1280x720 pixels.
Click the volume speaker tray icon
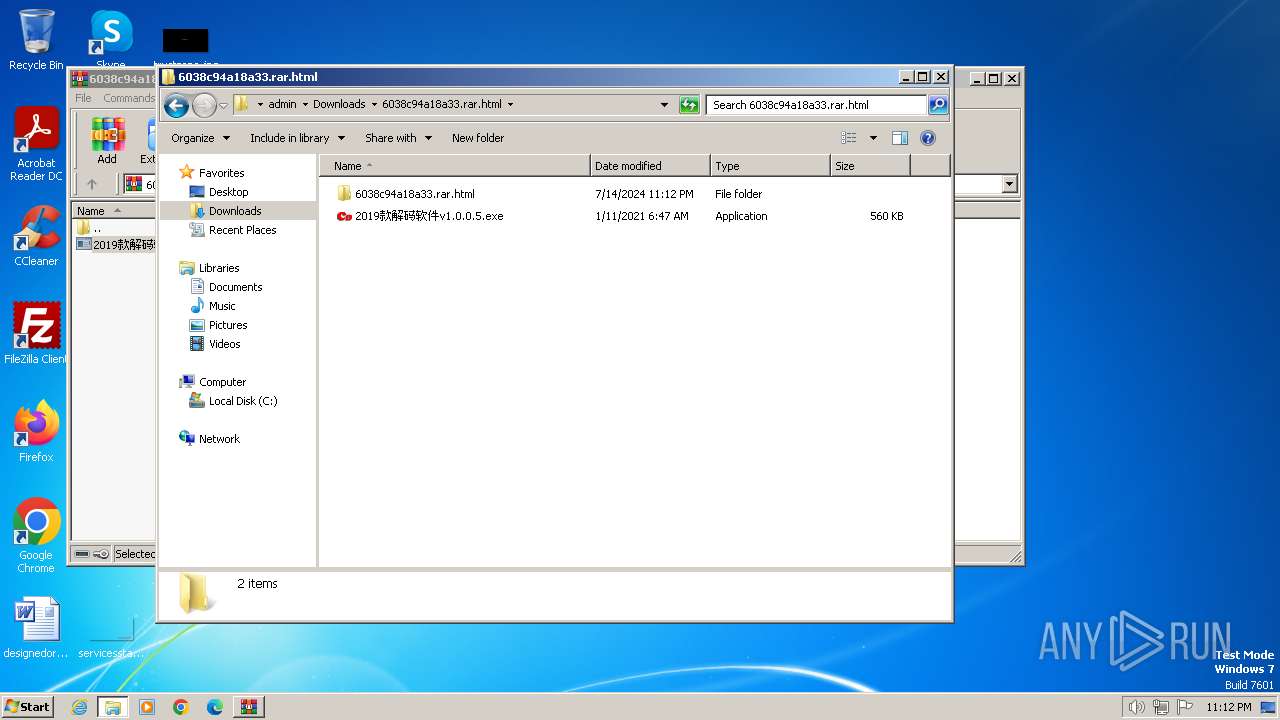point(1136,707)
